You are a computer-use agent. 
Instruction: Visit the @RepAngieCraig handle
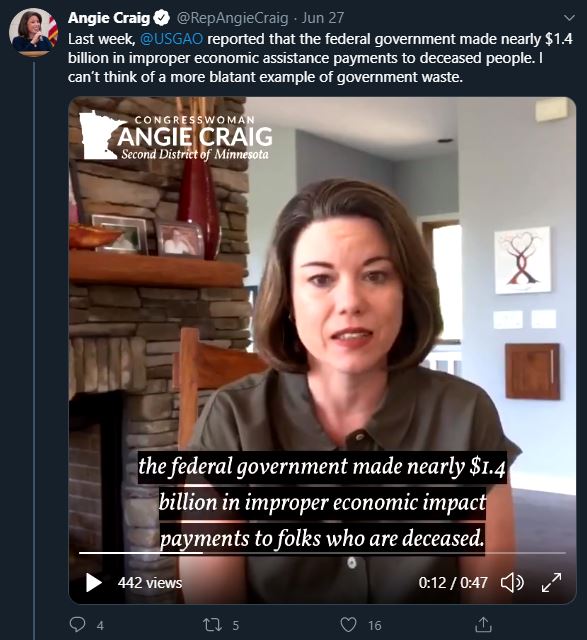[232, 18]
